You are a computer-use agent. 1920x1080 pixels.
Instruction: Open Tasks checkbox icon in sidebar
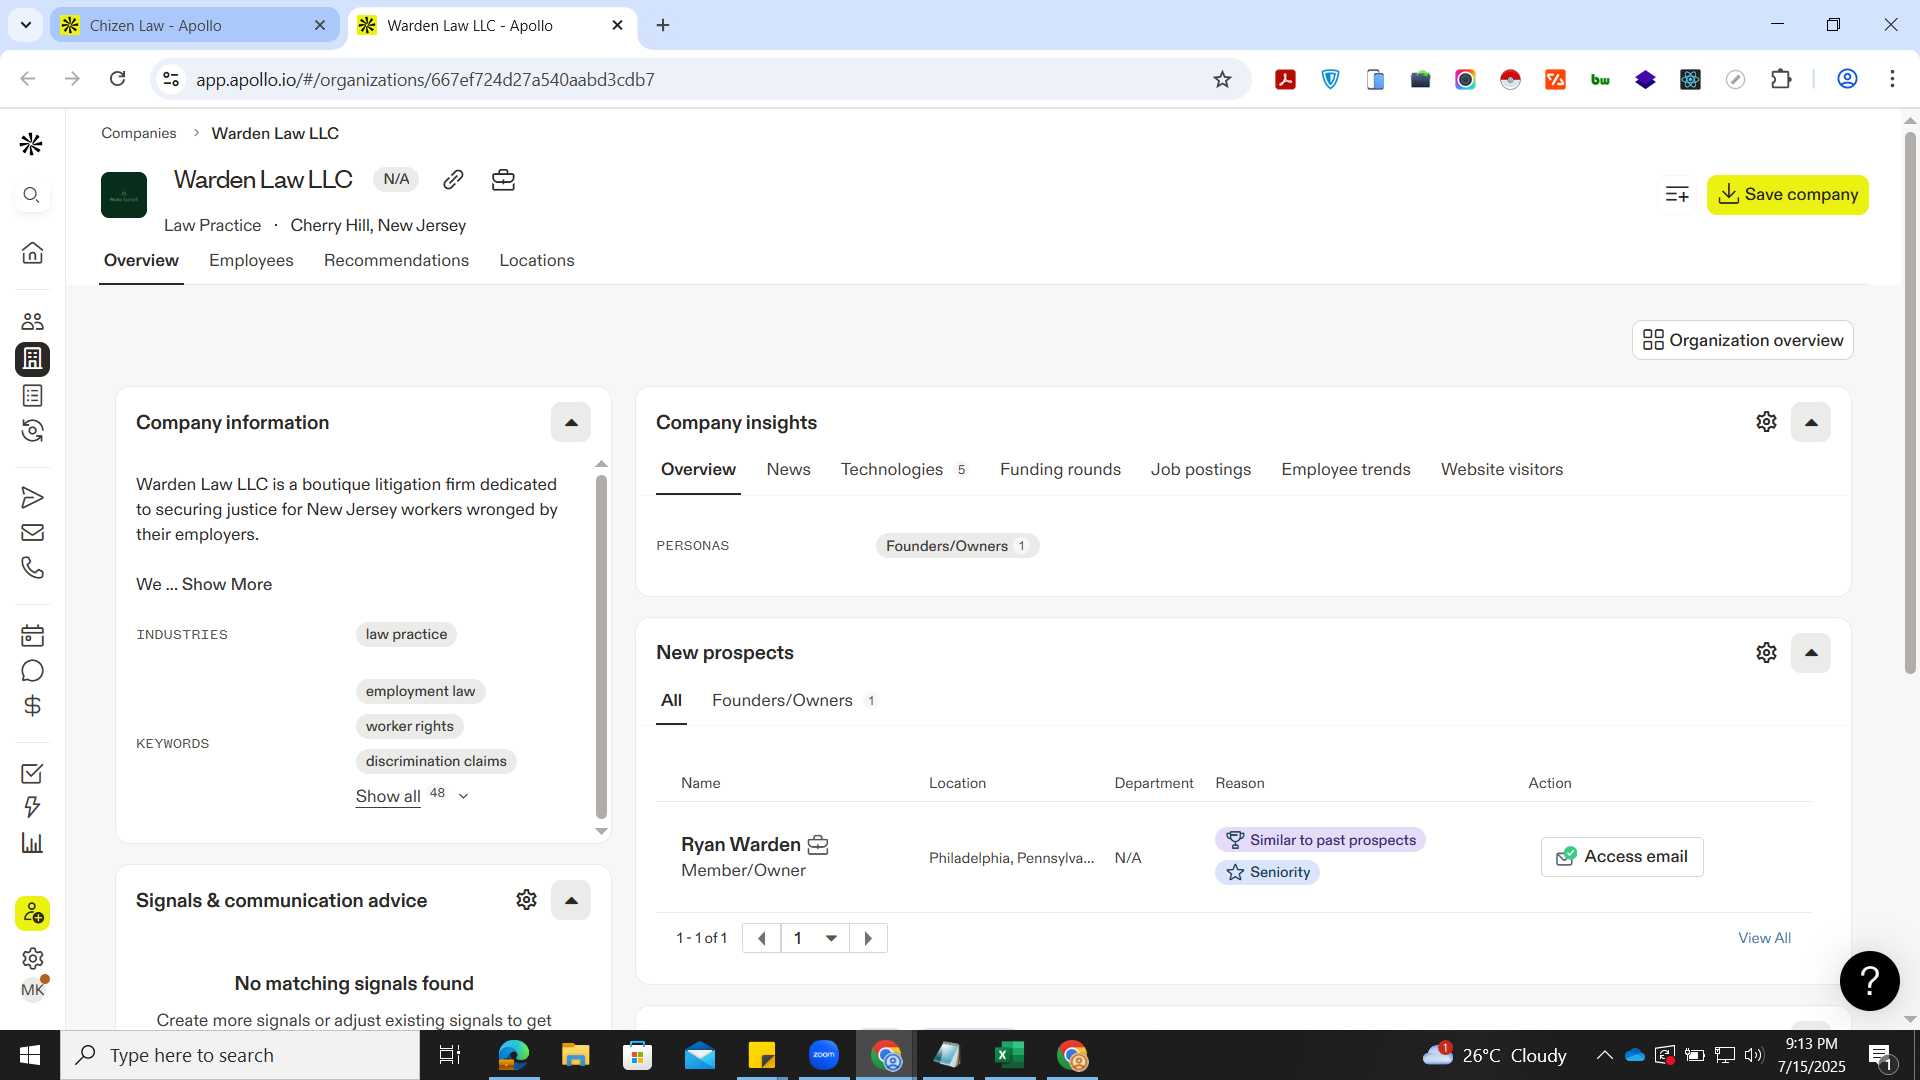pos(32,773)
